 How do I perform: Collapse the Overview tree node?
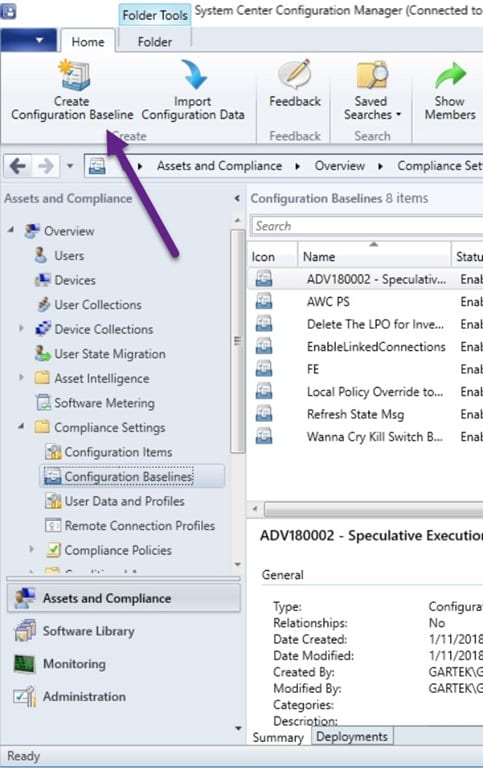click(x=11, y=230)
